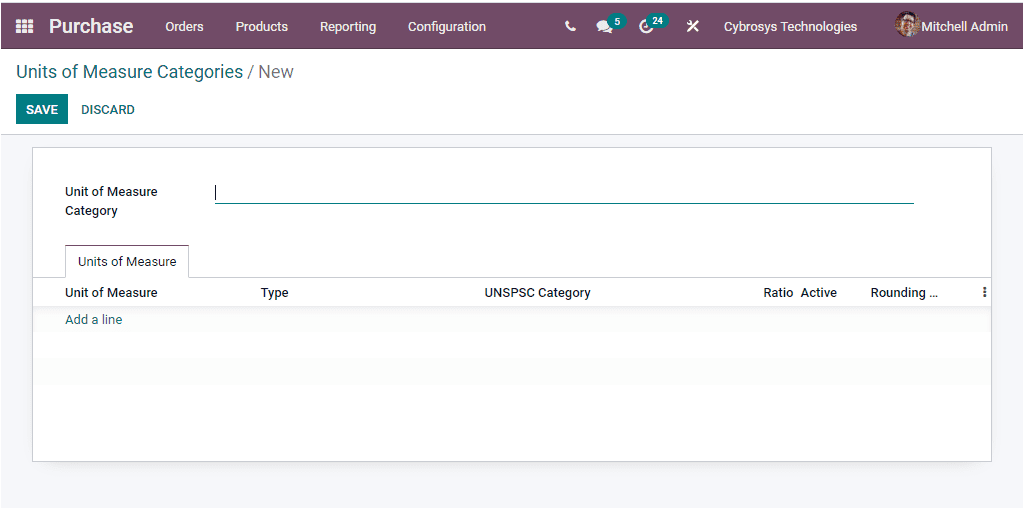Click the DISCARD button
The width and height of the screenshot is (1024, 509).
(x=108, y=110)
